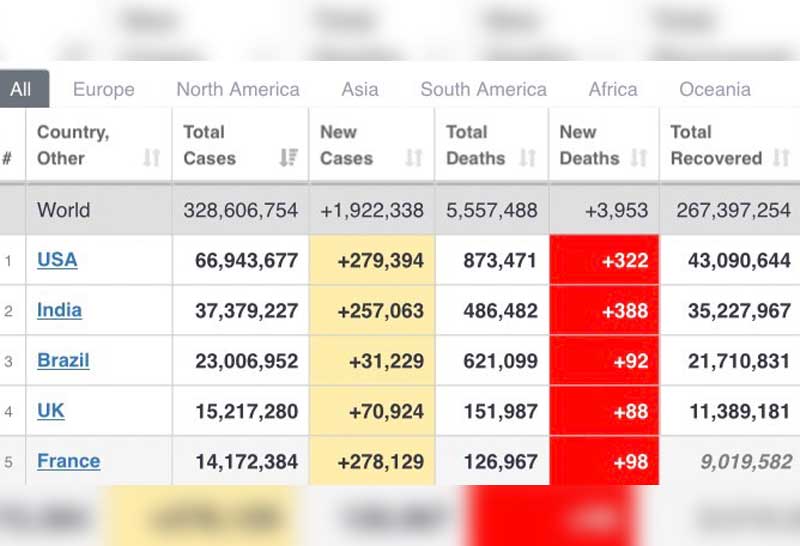Sort by New Deaths arrows icon
Viewport: 800px width, 546px height.
click(x=639, y=158)
